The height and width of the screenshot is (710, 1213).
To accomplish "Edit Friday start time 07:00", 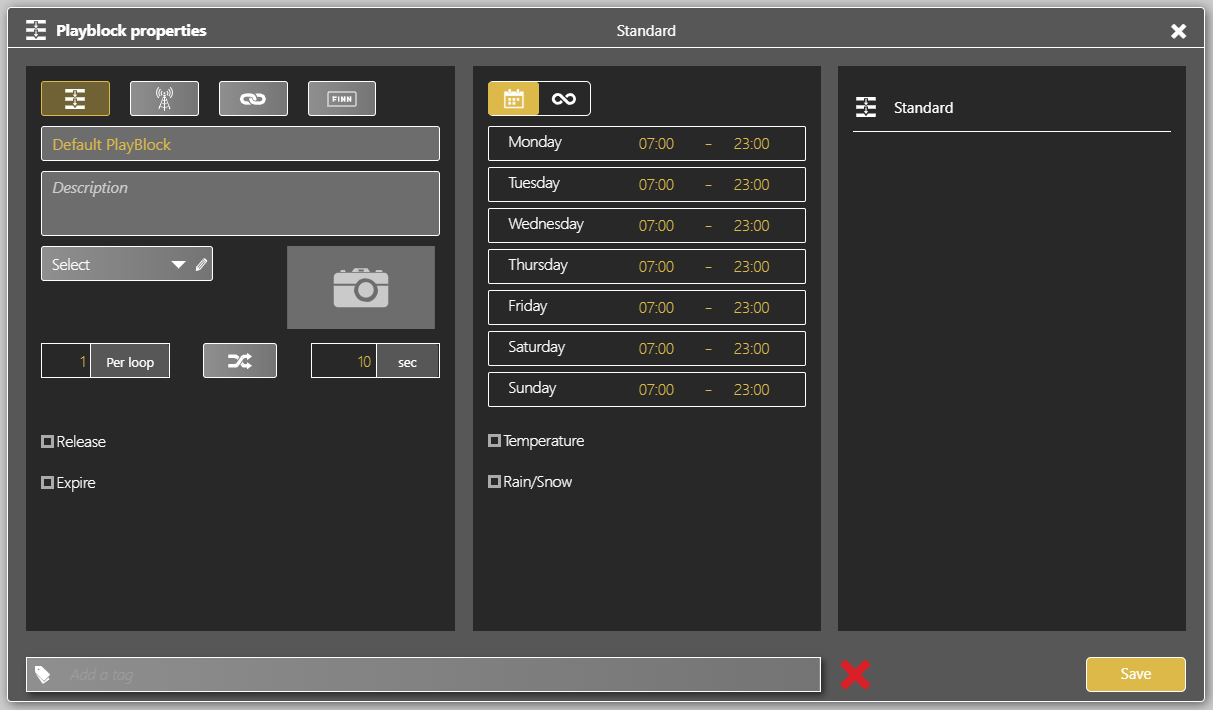I will [x=656, y=308].
